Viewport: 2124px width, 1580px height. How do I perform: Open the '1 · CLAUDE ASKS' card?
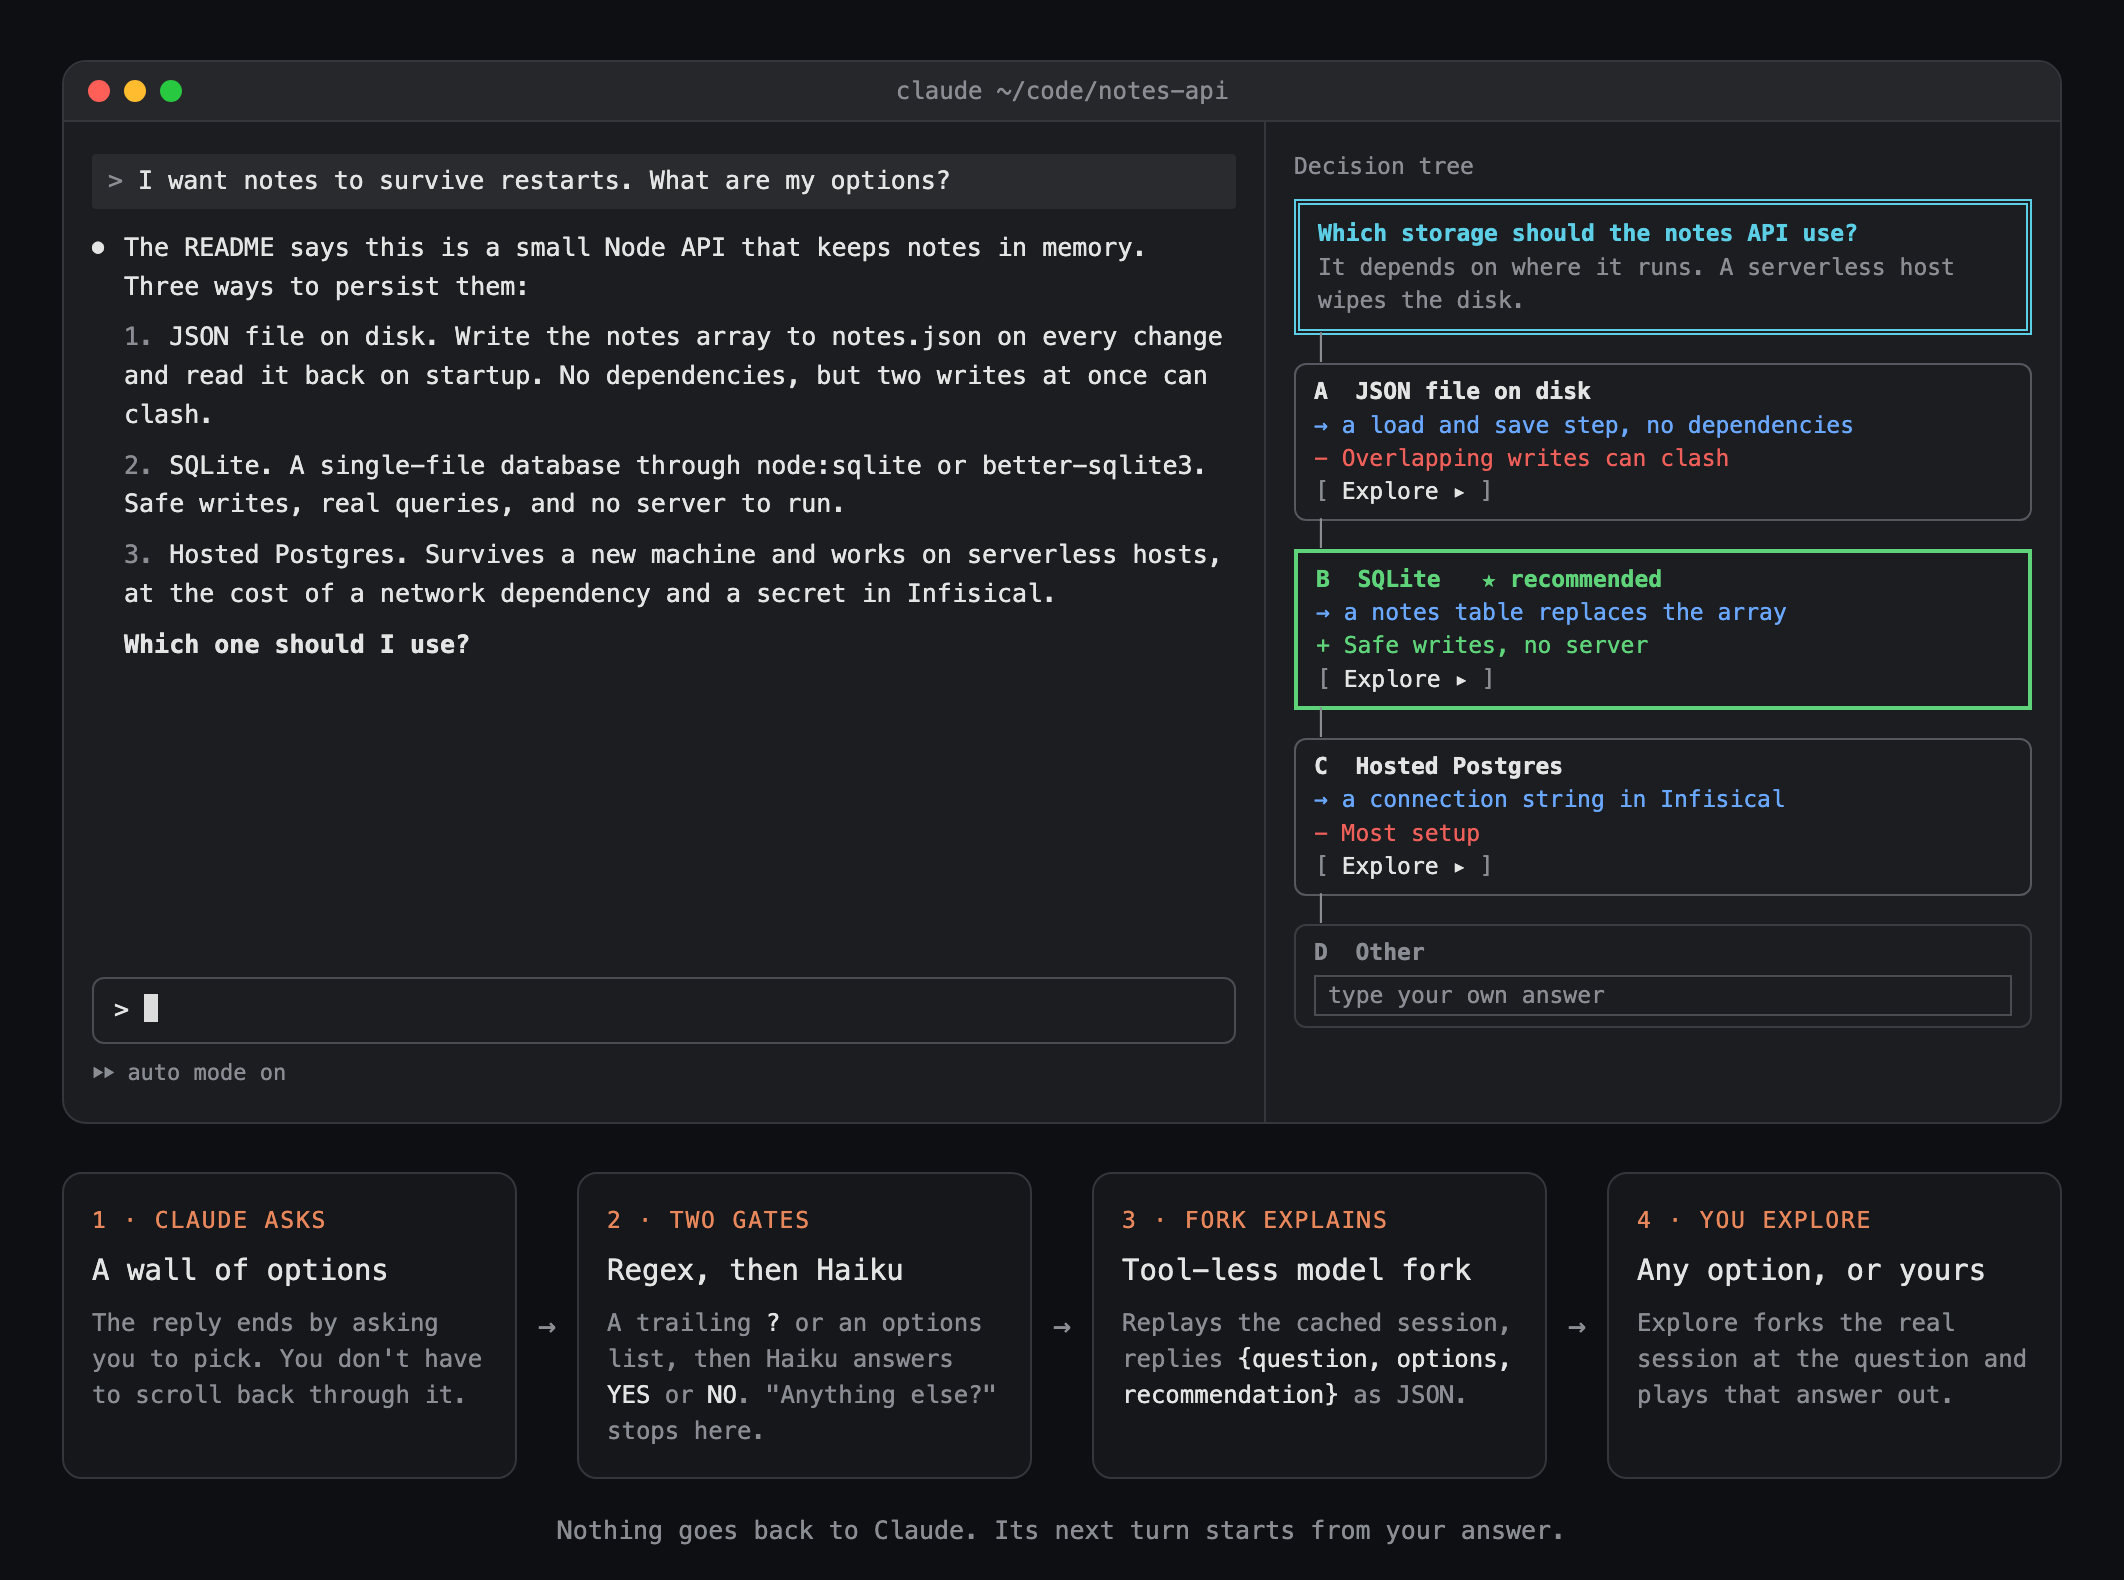click(289, 1325)
